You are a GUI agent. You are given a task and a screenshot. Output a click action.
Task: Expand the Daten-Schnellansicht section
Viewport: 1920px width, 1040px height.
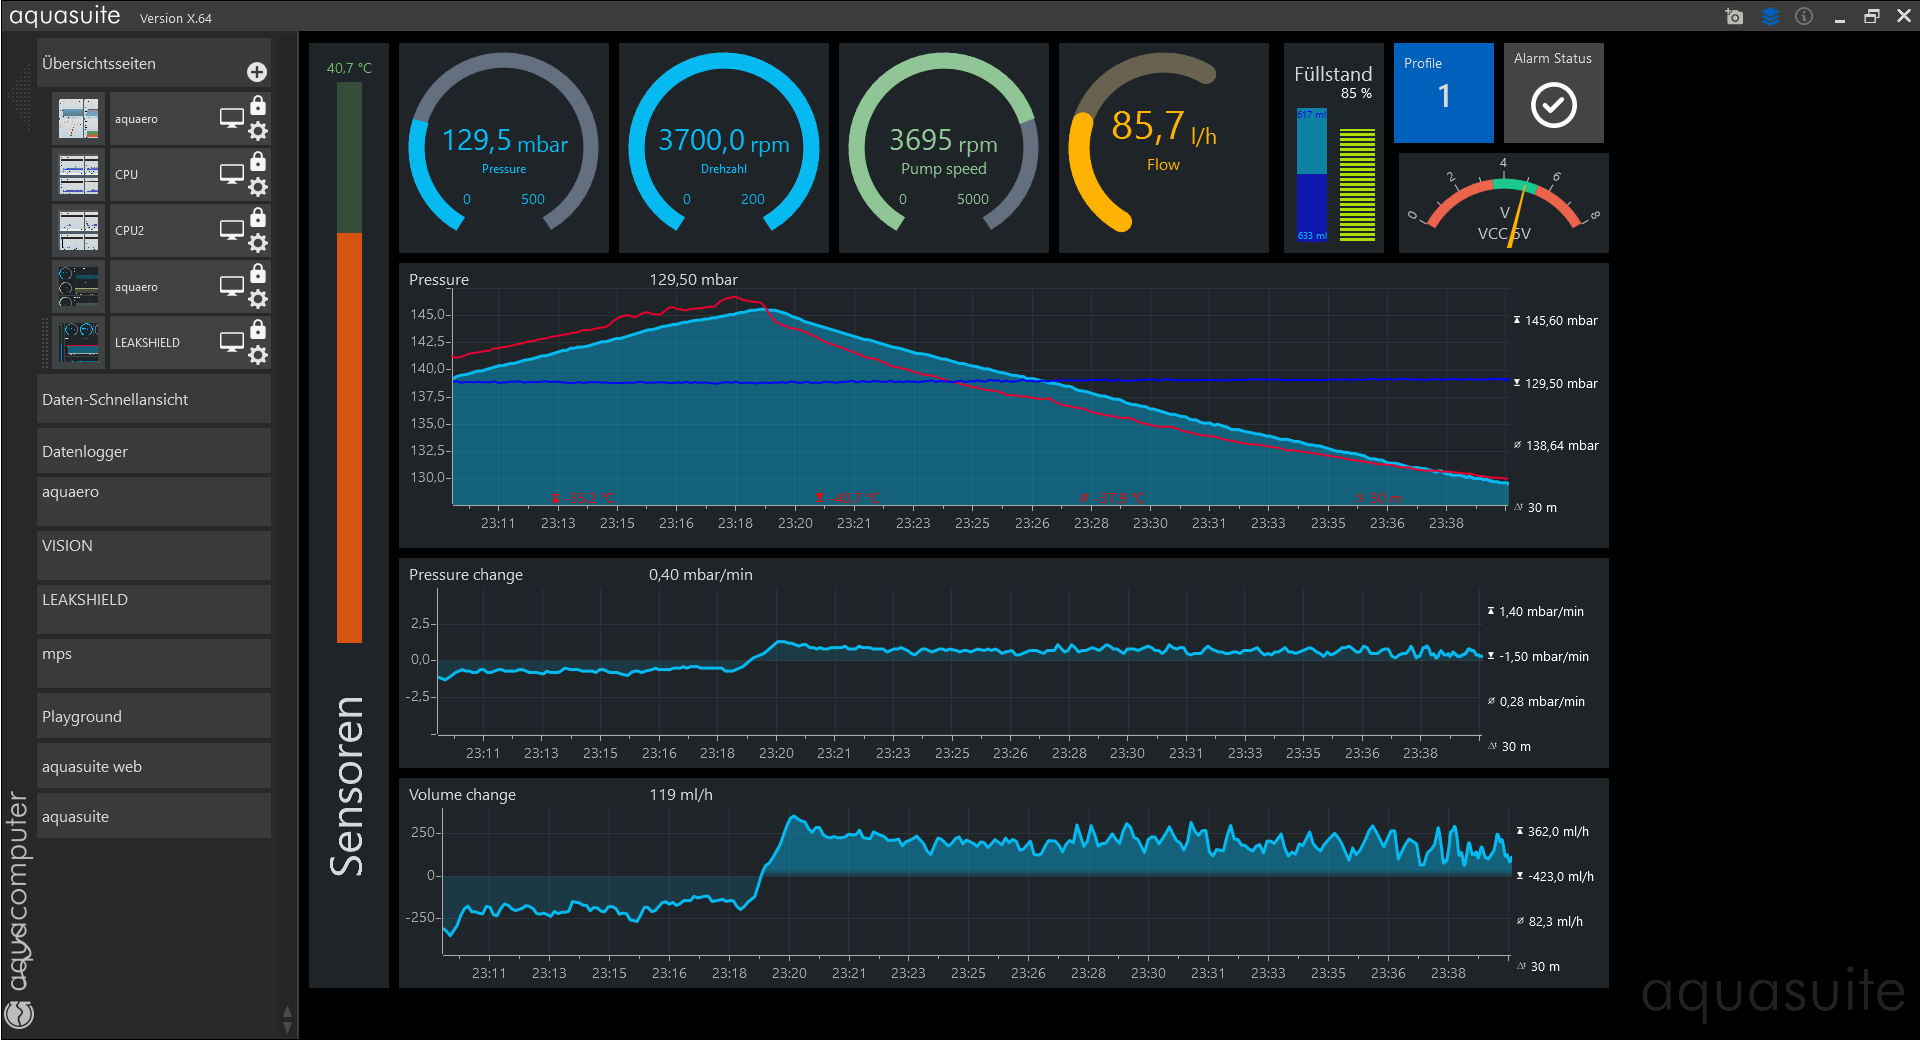154,399
